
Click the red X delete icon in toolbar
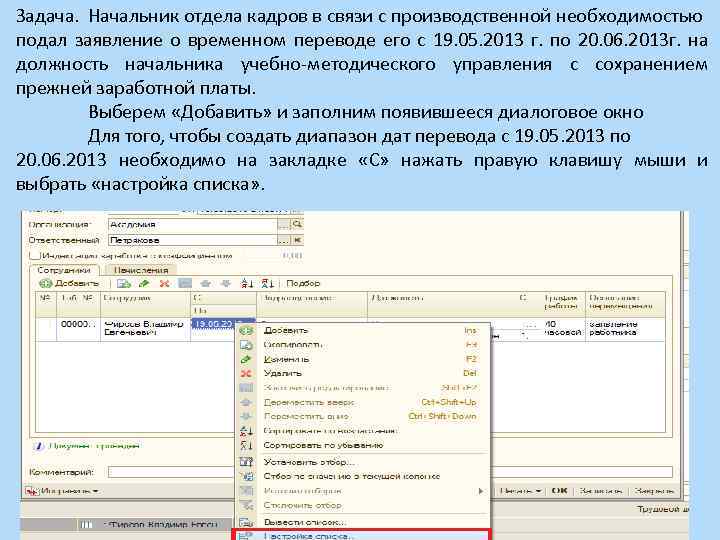click(164, 284)
